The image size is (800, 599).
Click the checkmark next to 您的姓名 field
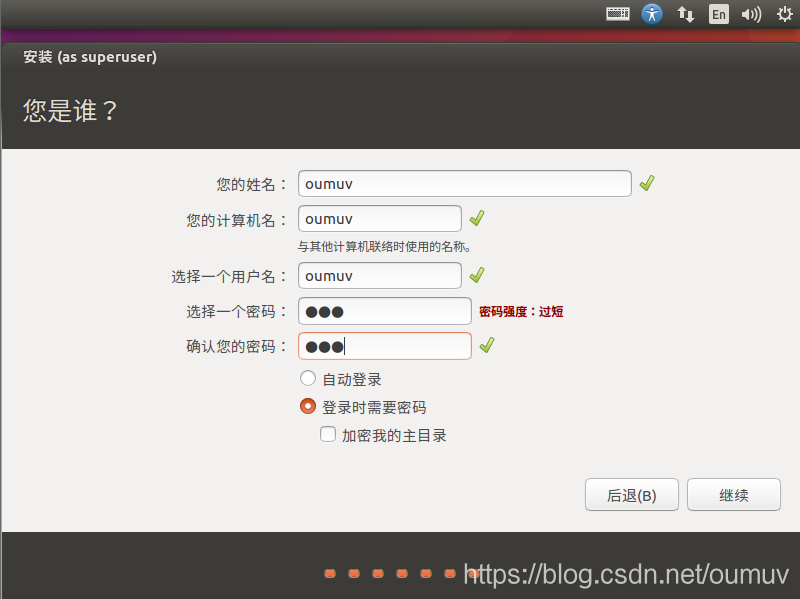[647, 183]
